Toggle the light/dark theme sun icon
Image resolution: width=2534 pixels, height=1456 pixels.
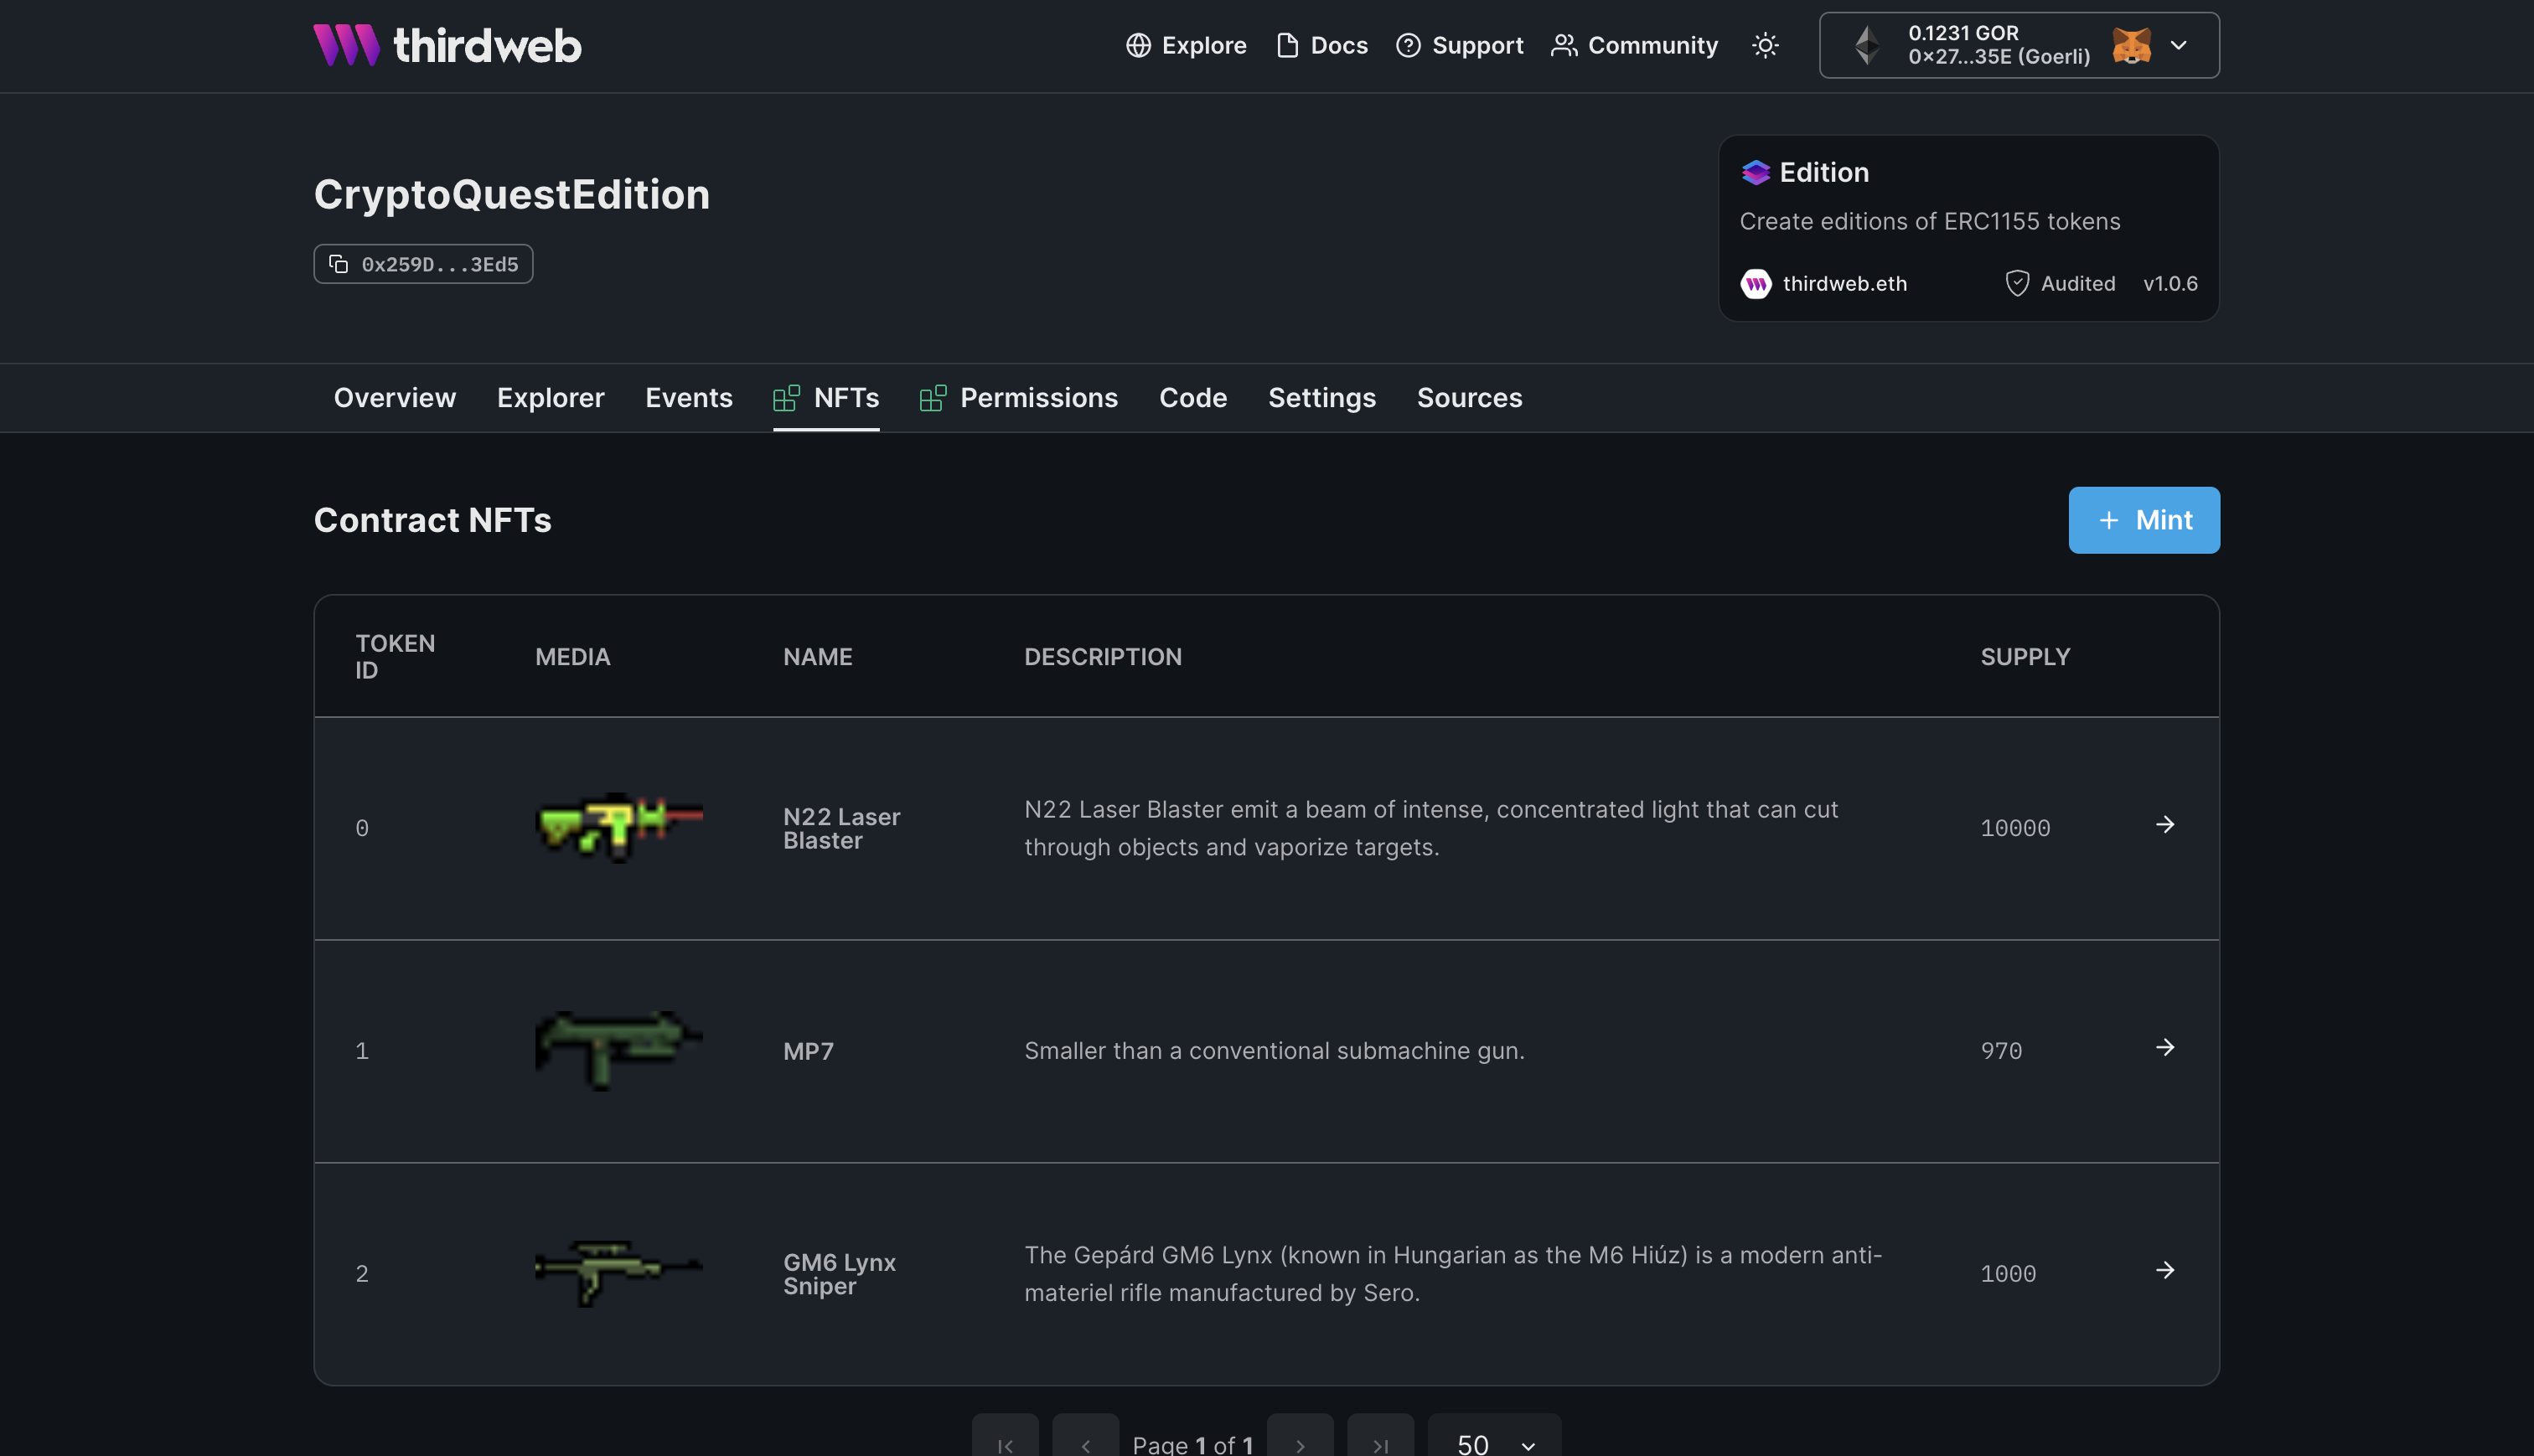(x=1765, y=45)
